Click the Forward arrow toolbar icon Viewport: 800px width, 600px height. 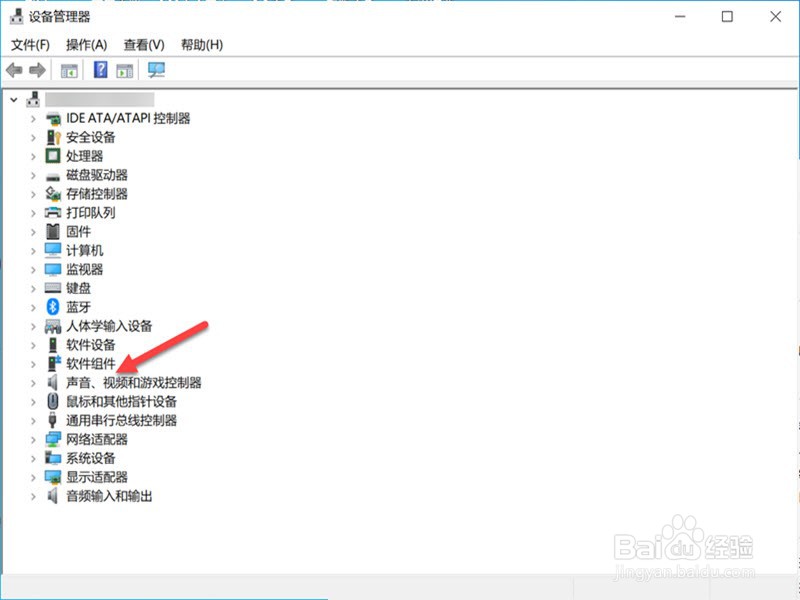[37, 70]
